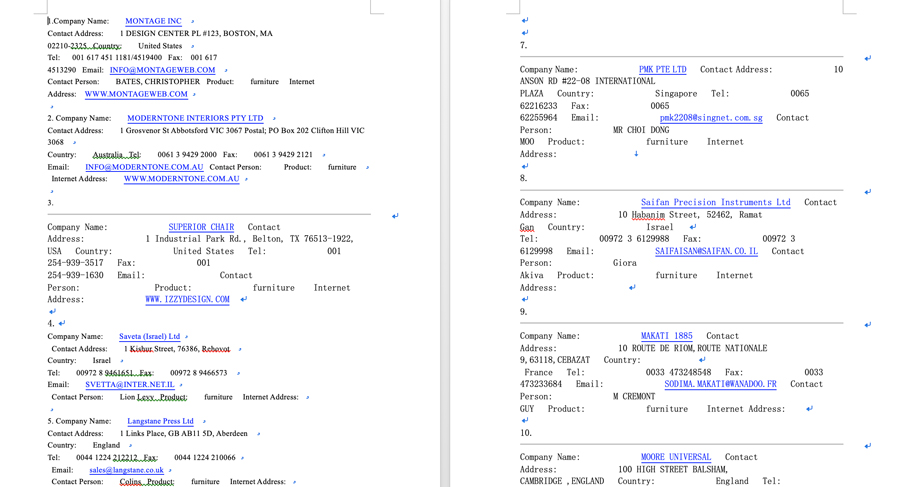
Task: Click the phone number "0033 473248548"
Action: [678, 373]
